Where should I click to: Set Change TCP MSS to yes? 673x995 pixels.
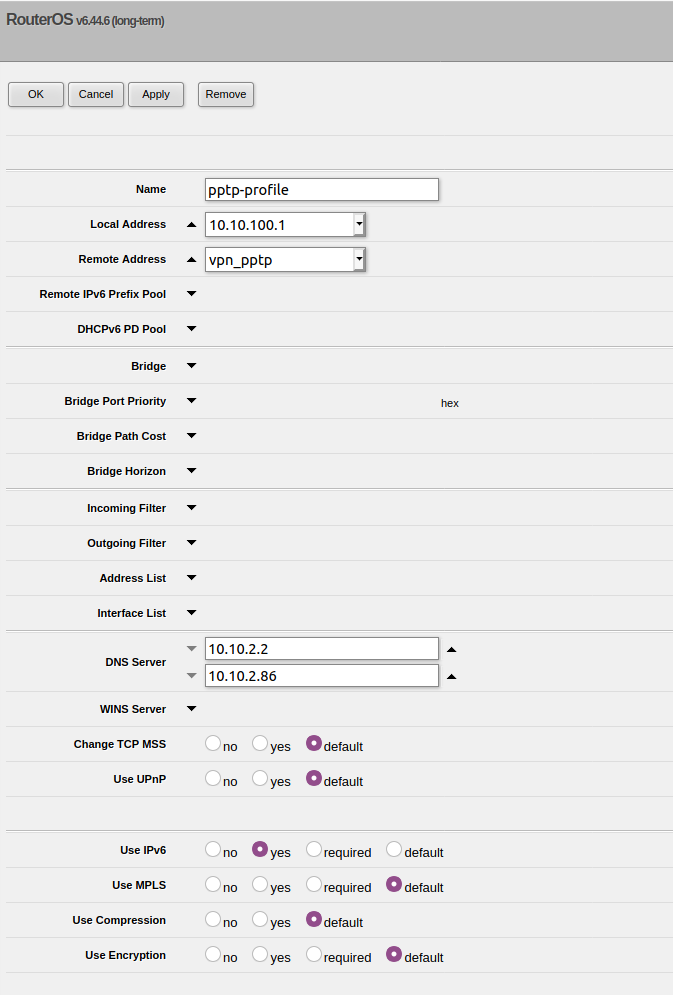tap(260, 744)
